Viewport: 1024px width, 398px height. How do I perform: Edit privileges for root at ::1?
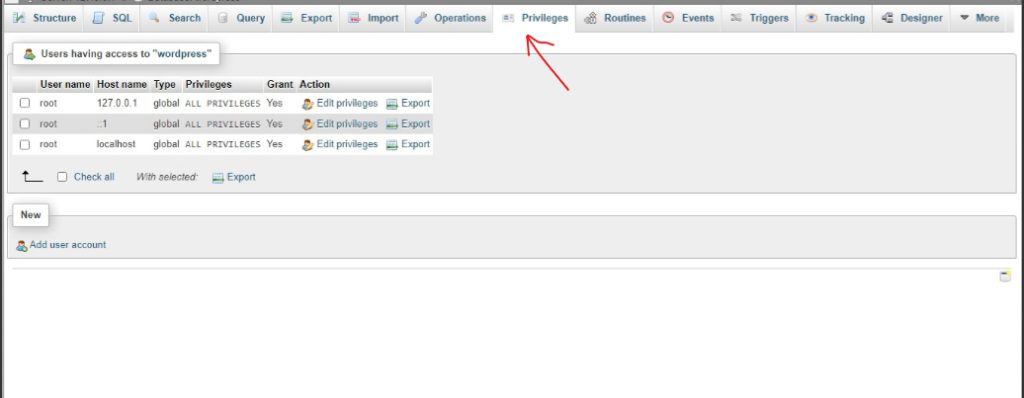coord(340,124)
